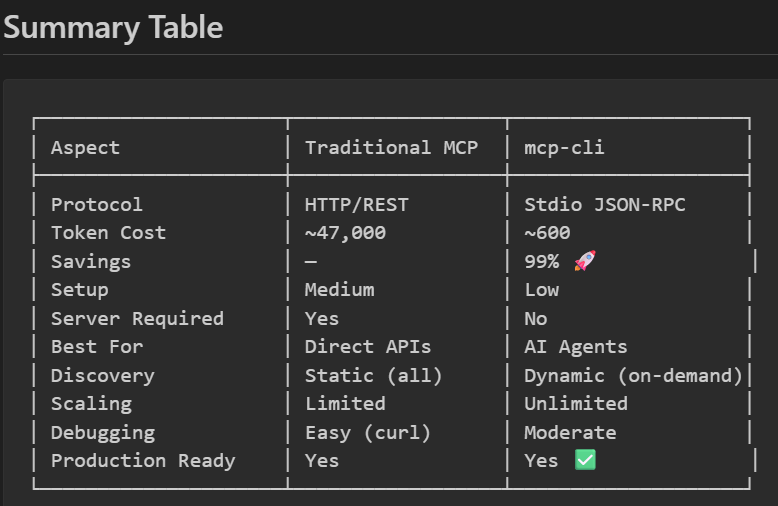This screenshot has width=778, height=506.
Task: Click the ~600 token cost value
Action: pos(547,233)
